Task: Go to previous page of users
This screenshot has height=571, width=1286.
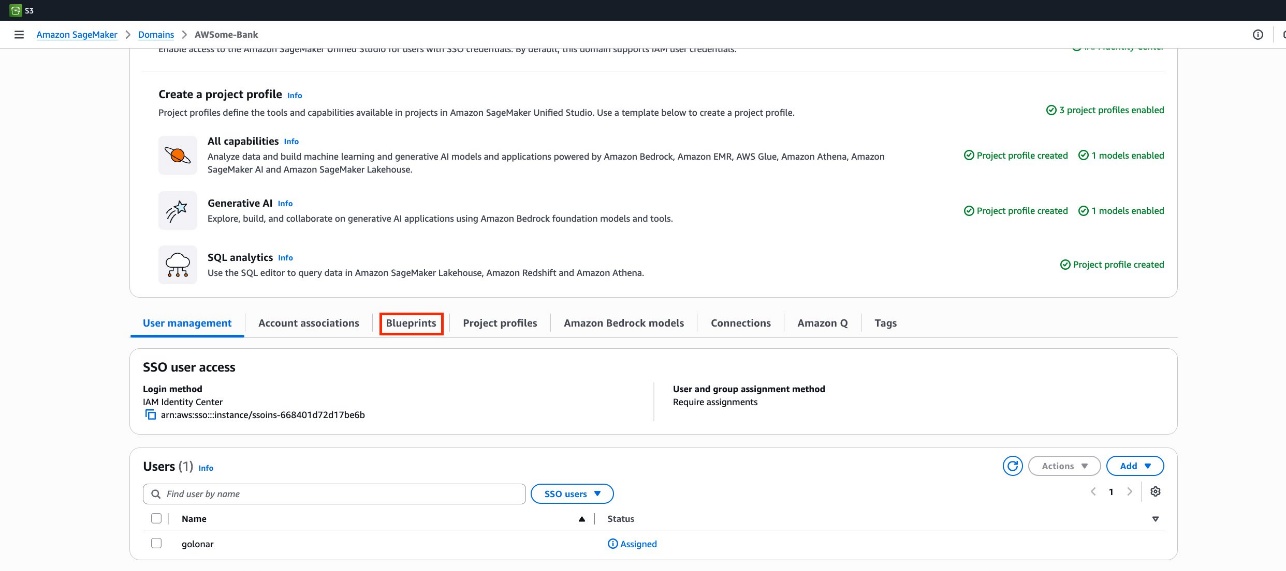Action: coord(1093,492)
